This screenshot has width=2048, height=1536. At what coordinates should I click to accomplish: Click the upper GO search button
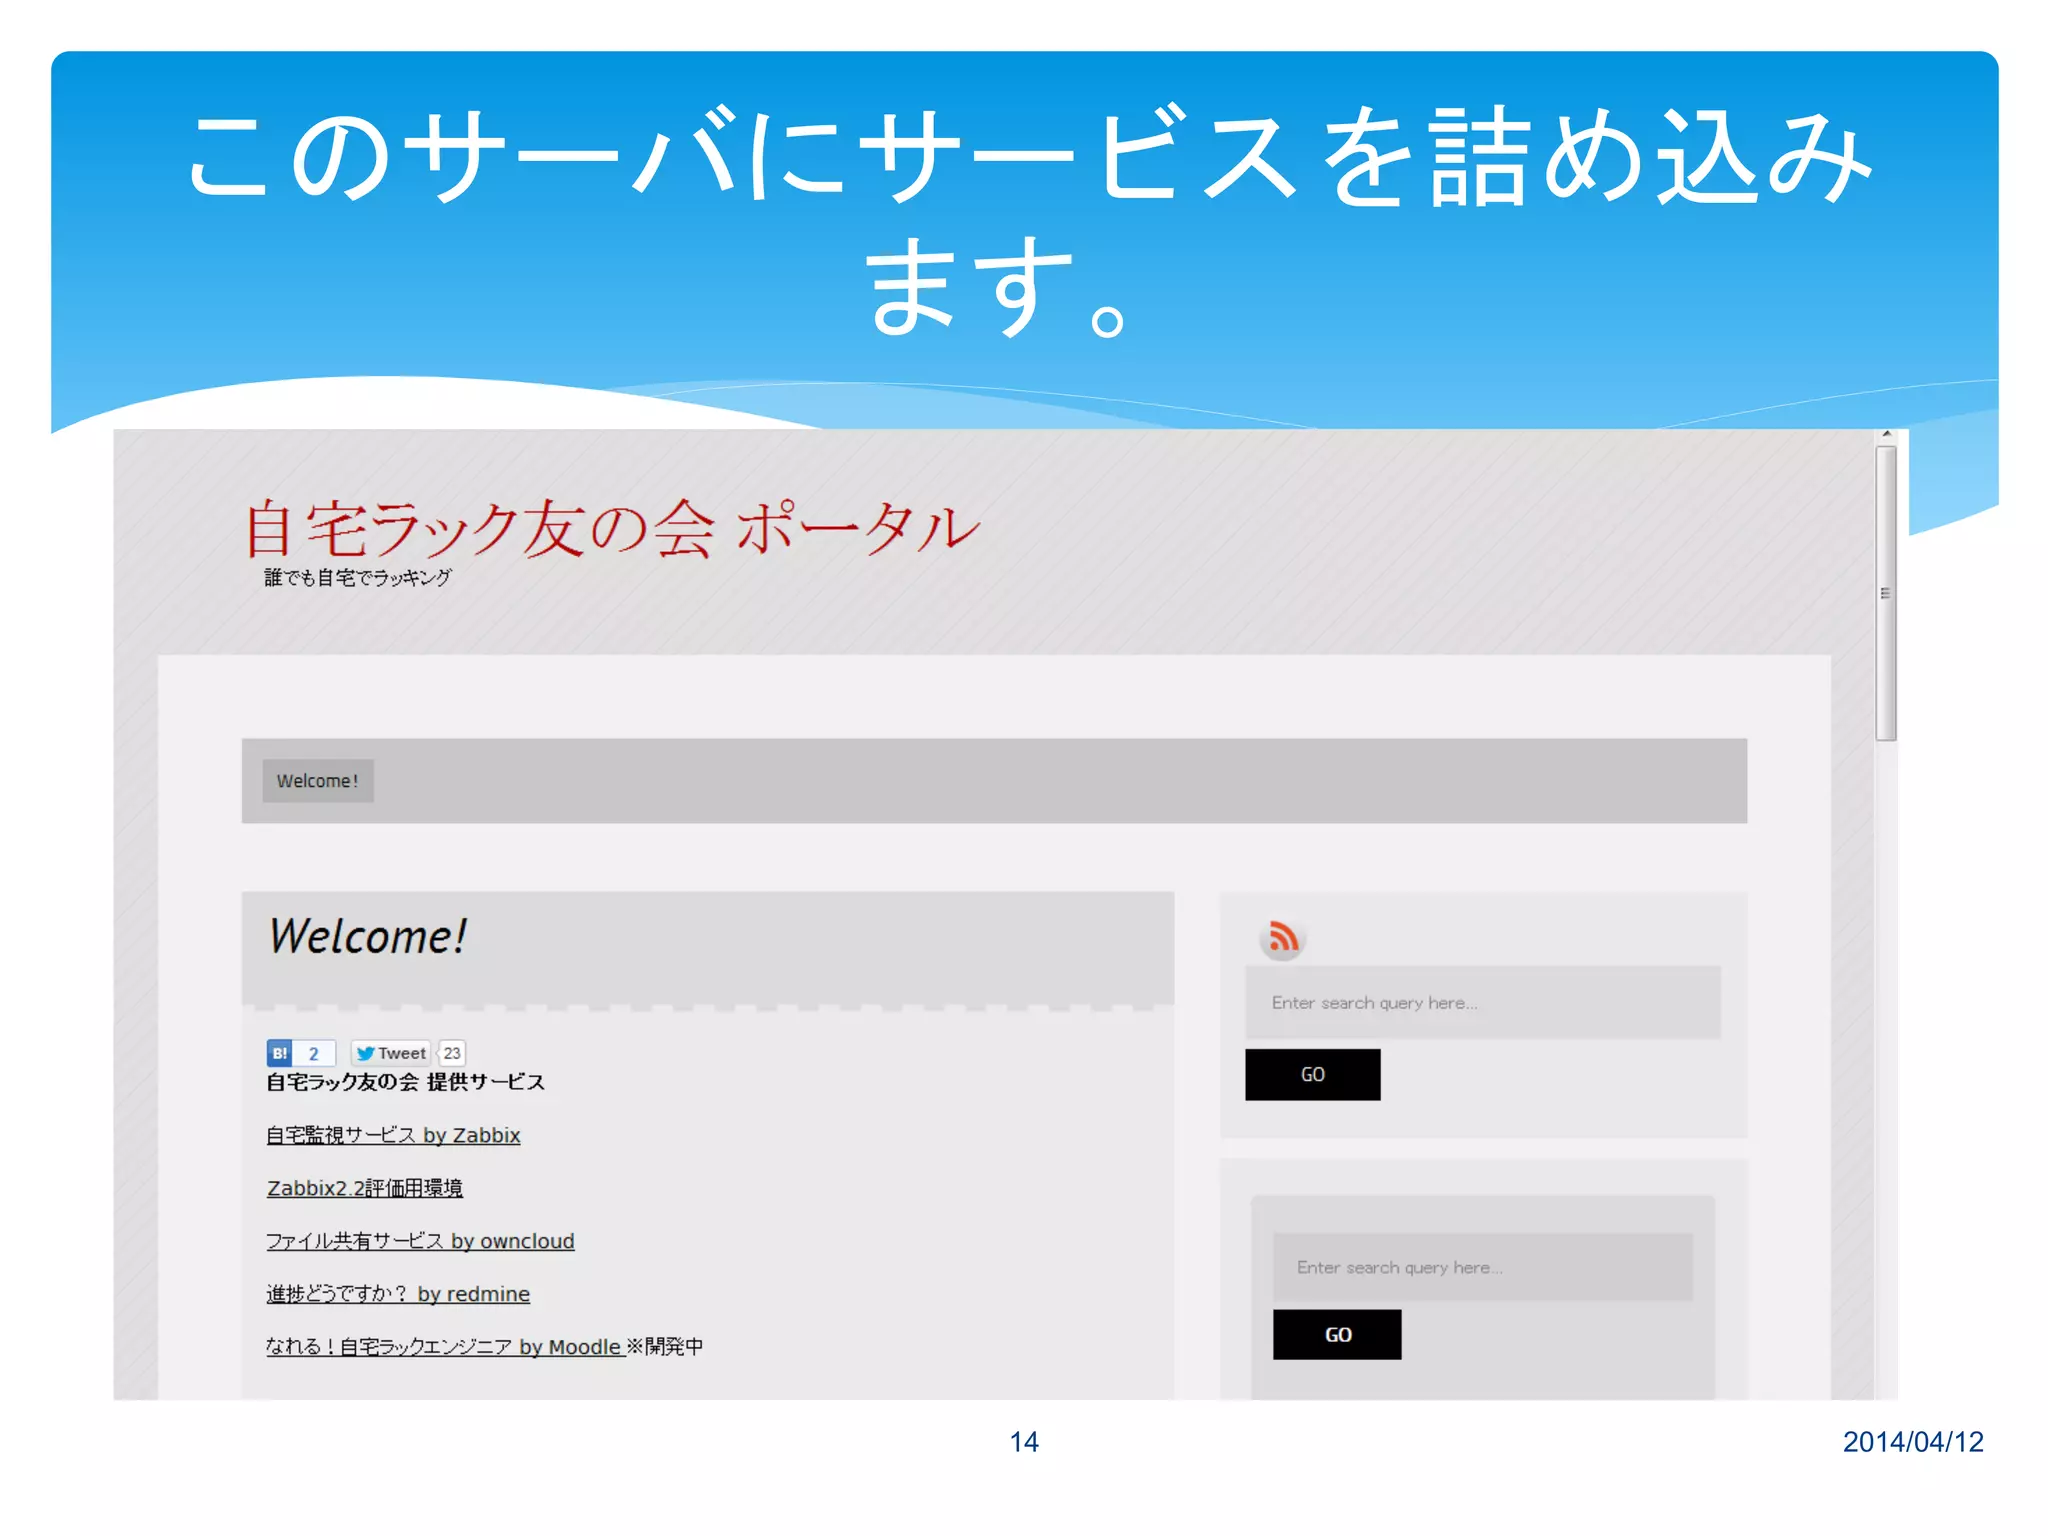pyautogui.click(x=1312, y=1074)
